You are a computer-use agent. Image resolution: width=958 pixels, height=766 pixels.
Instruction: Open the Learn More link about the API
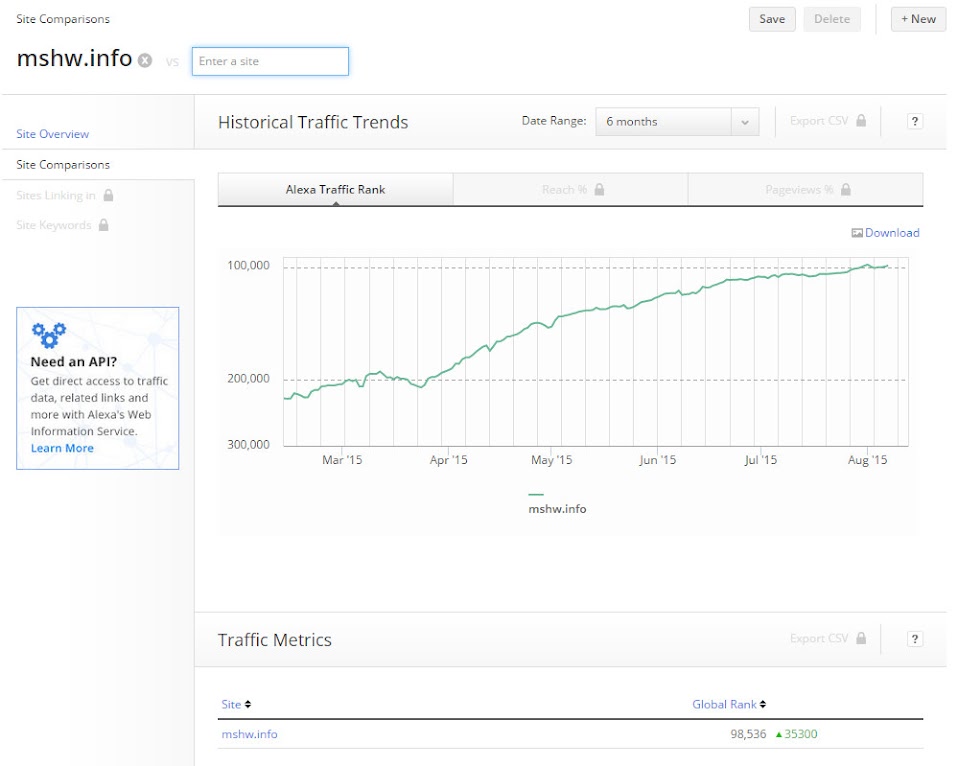click(62, 448)
